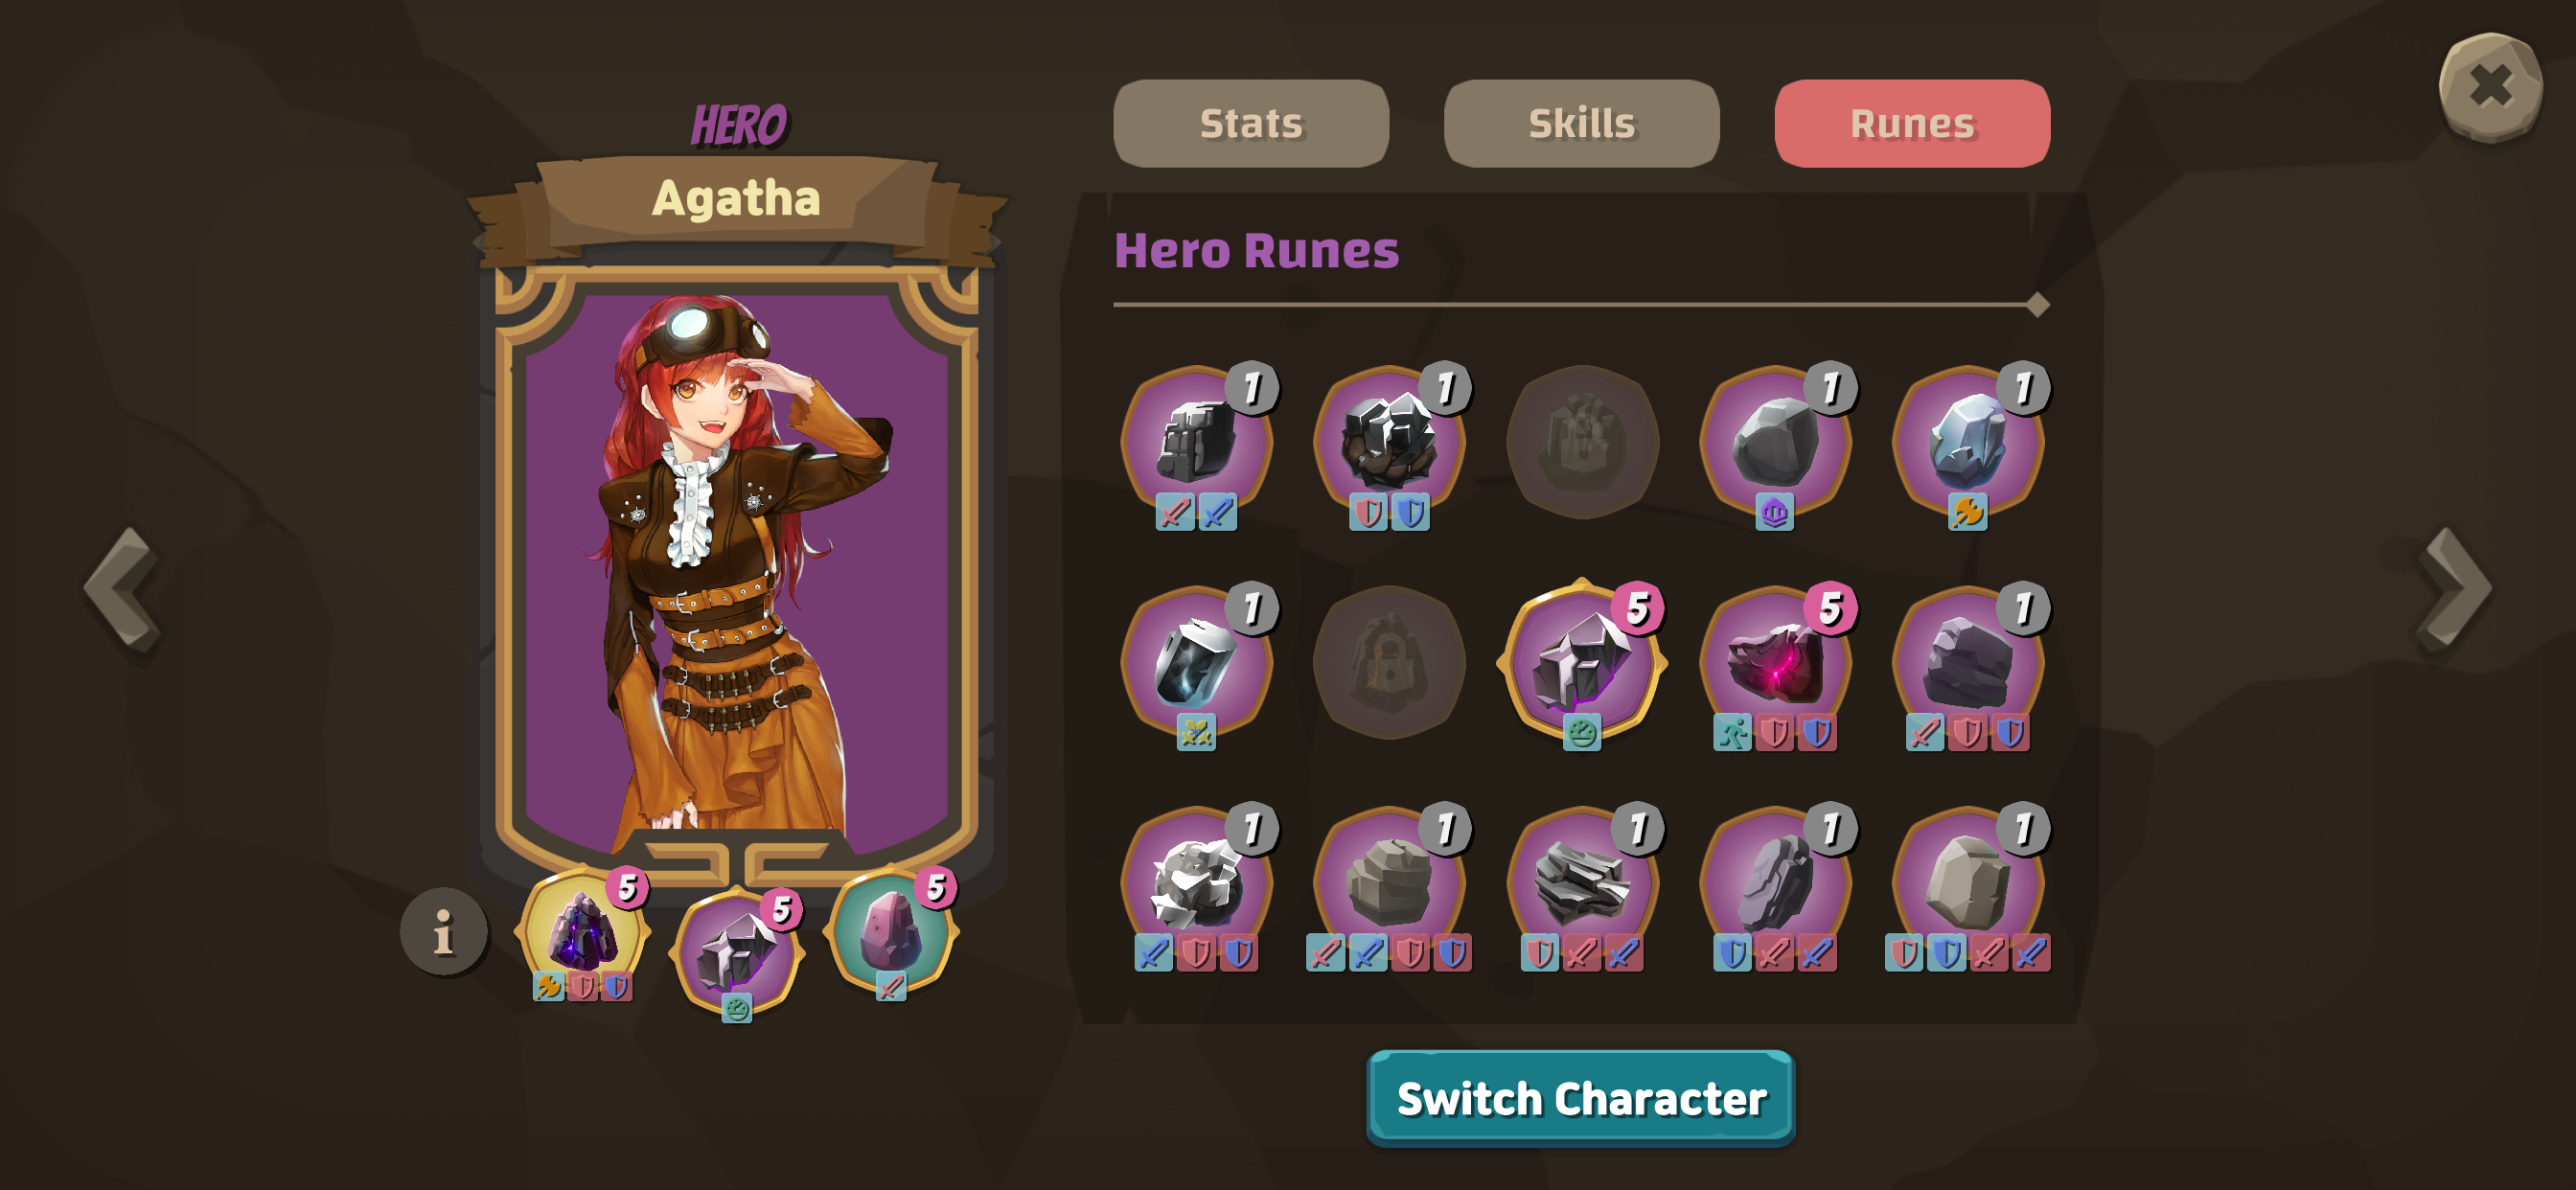Select the highlighted level 5 crystal rune in grid

1582,663
